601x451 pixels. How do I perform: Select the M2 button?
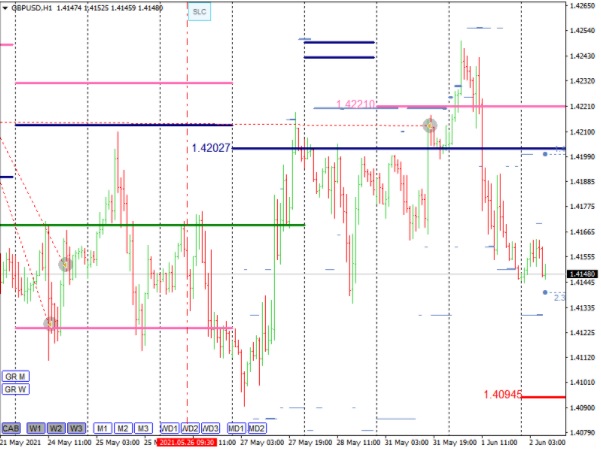pyautogui.click(x=123, y=428)
